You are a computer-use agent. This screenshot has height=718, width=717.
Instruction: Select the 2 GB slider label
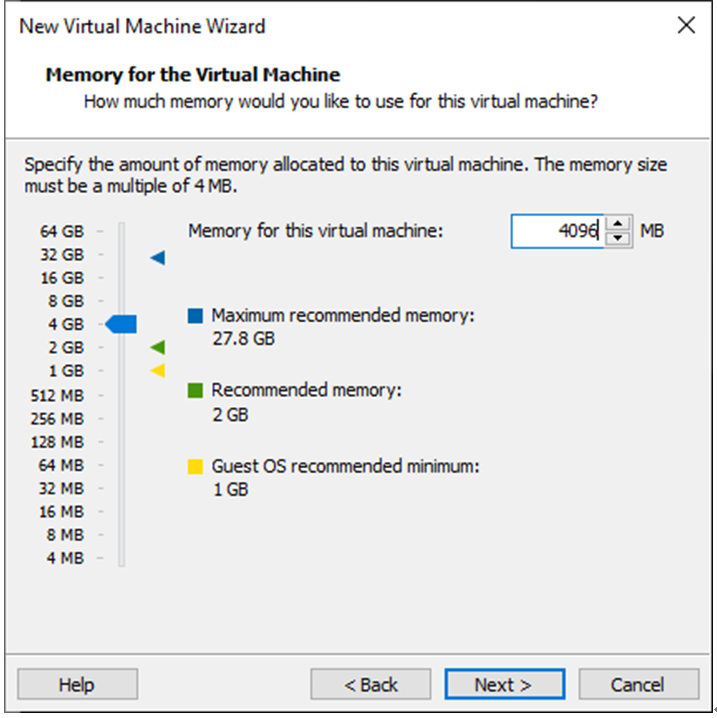(66, 348)
